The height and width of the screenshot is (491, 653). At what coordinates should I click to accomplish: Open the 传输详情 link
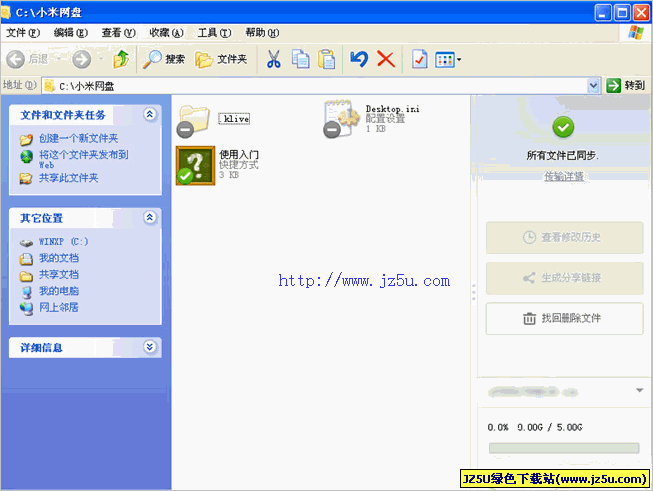564,177
